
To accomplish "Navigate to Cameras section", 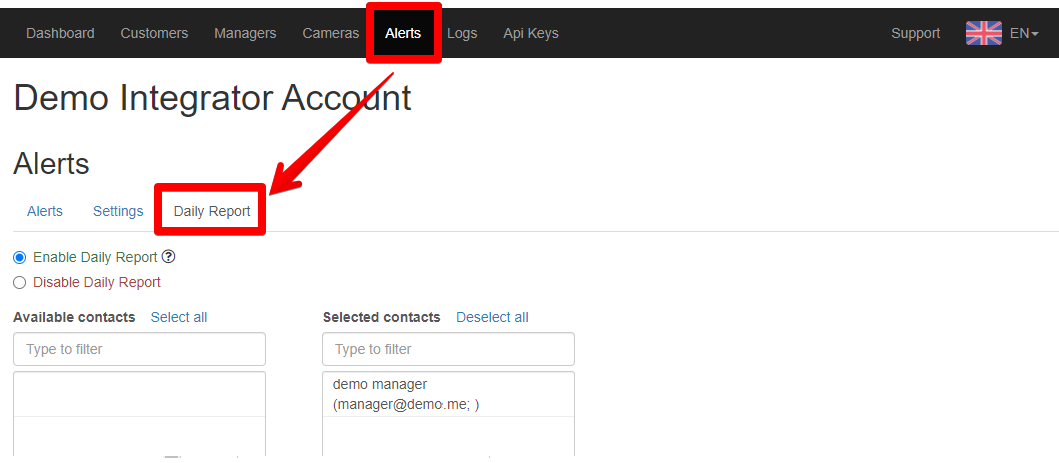I will point(330,33).
